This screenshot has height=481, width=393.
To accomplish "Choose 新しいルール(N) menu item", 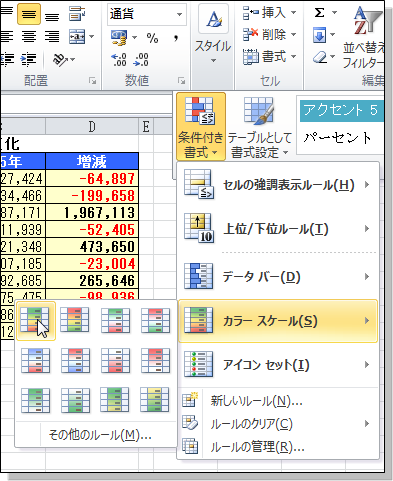I will pyautogui.click(x=278, y=401).
